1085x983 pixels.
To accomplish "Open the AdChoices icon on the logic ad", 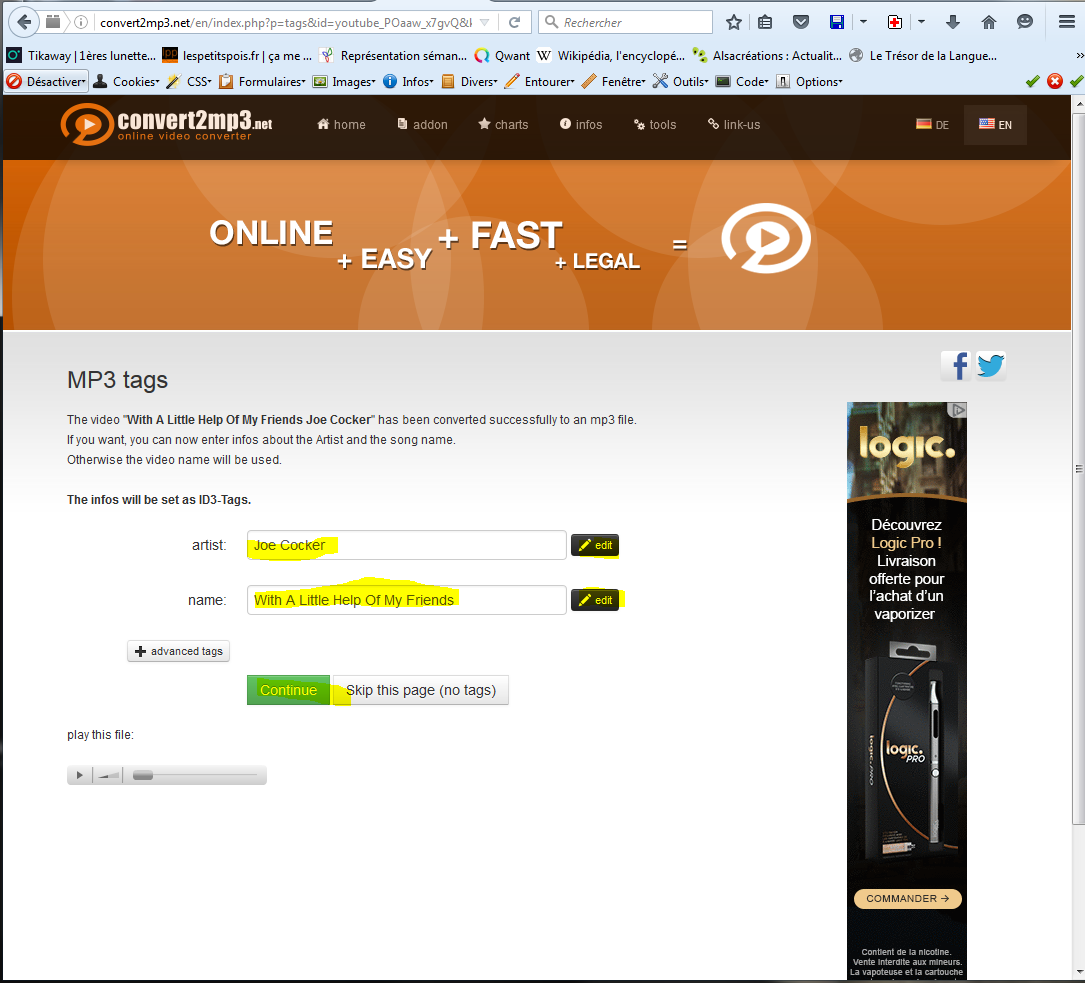I will (958, 410).
